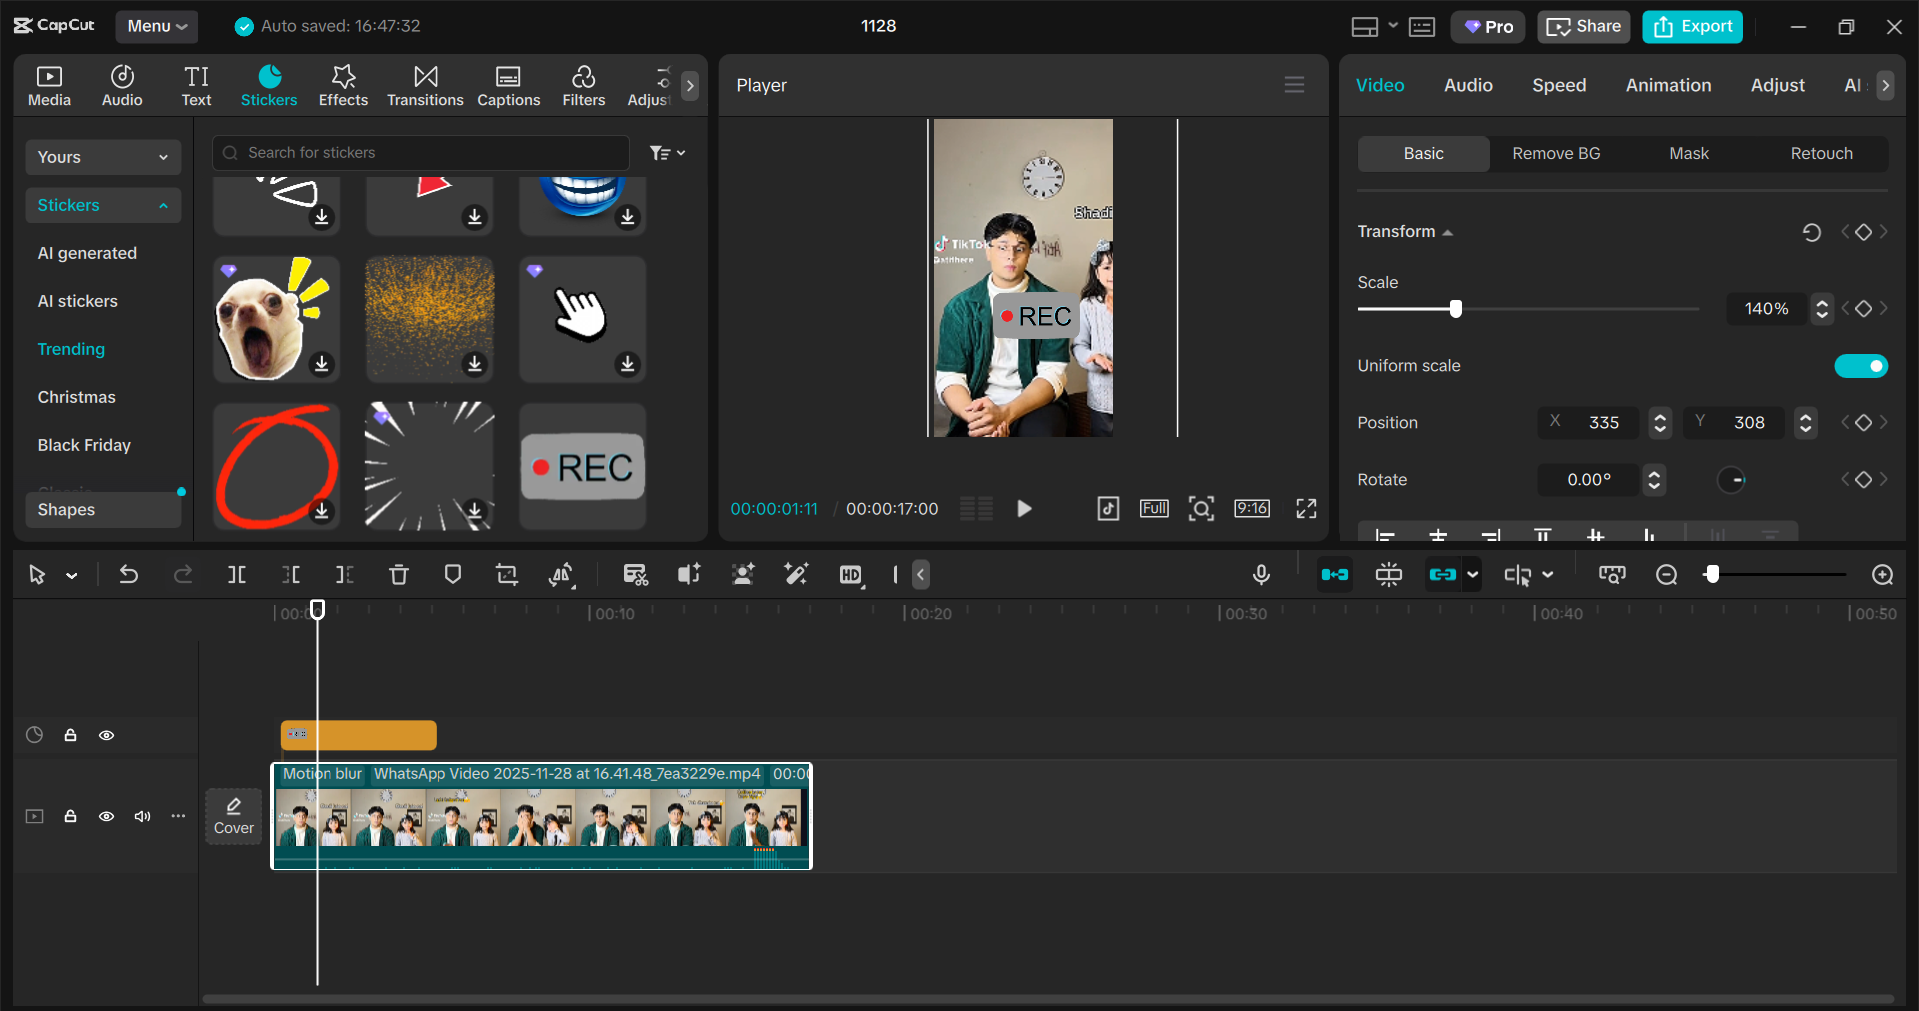This screenshot has width=1919, height=1011.
Task: Open the Captions panel
Action: pyautogui.click(x=508, y=85)
